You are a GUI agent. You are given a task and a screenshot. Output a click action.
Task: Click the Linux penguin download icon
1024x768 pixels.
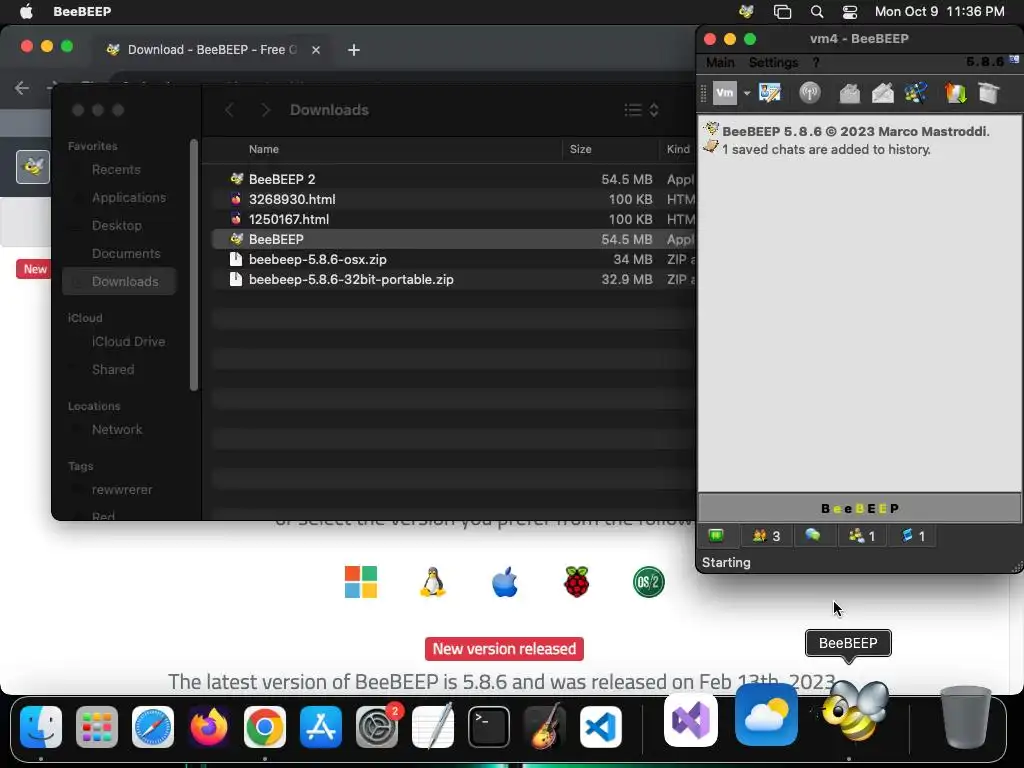tap(432, 582)
